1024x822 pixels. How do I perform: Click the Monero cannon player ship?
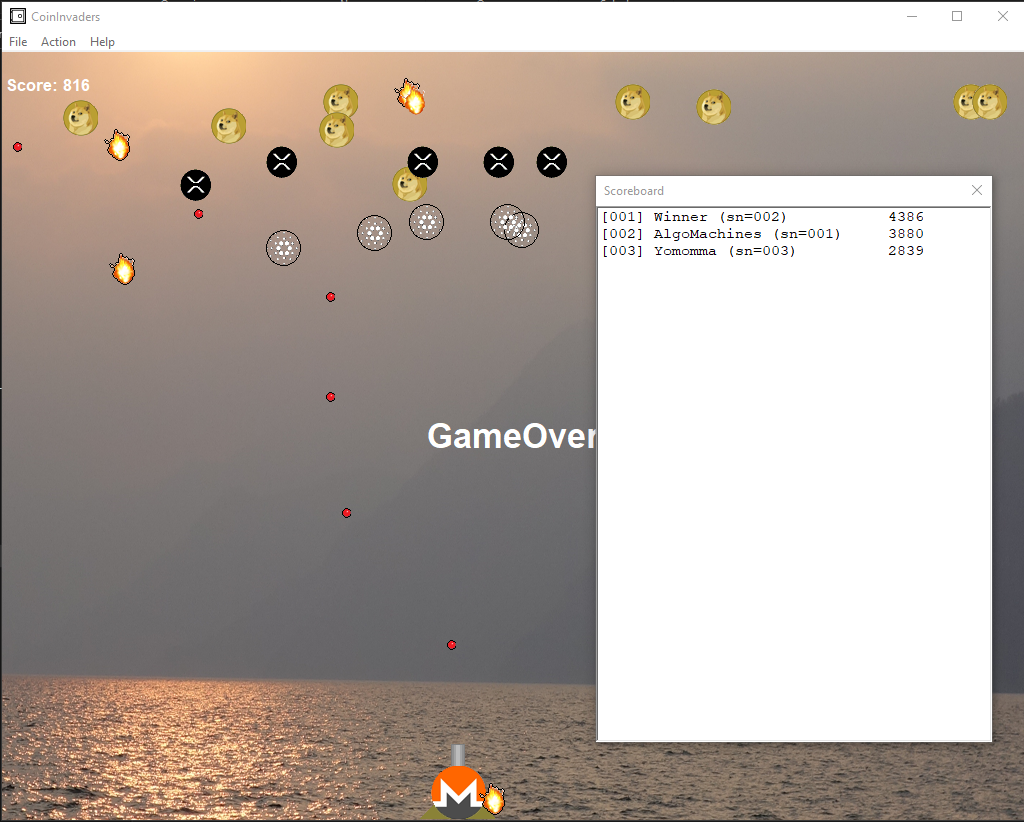458,785
